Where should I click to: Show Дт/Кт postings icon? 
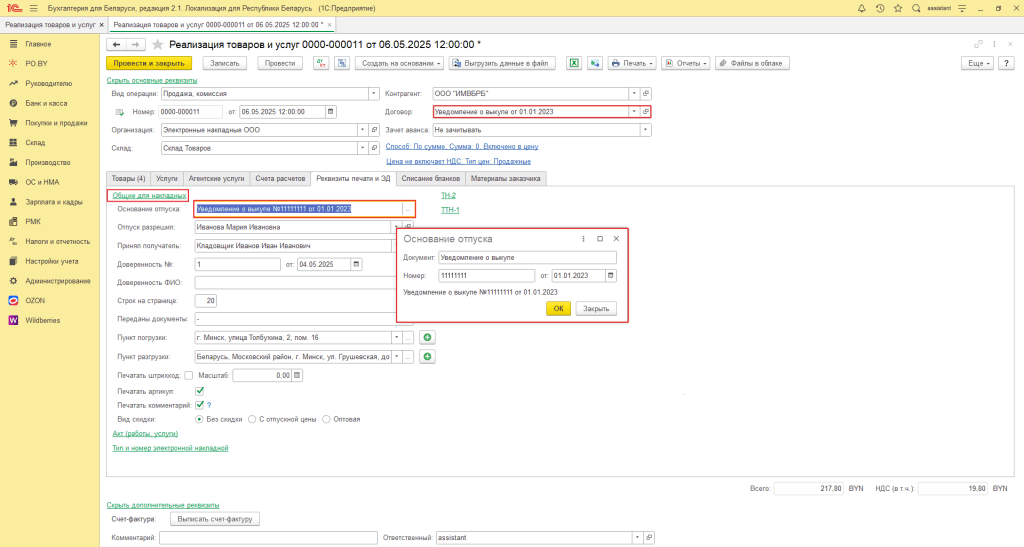(x=321, y=63)
